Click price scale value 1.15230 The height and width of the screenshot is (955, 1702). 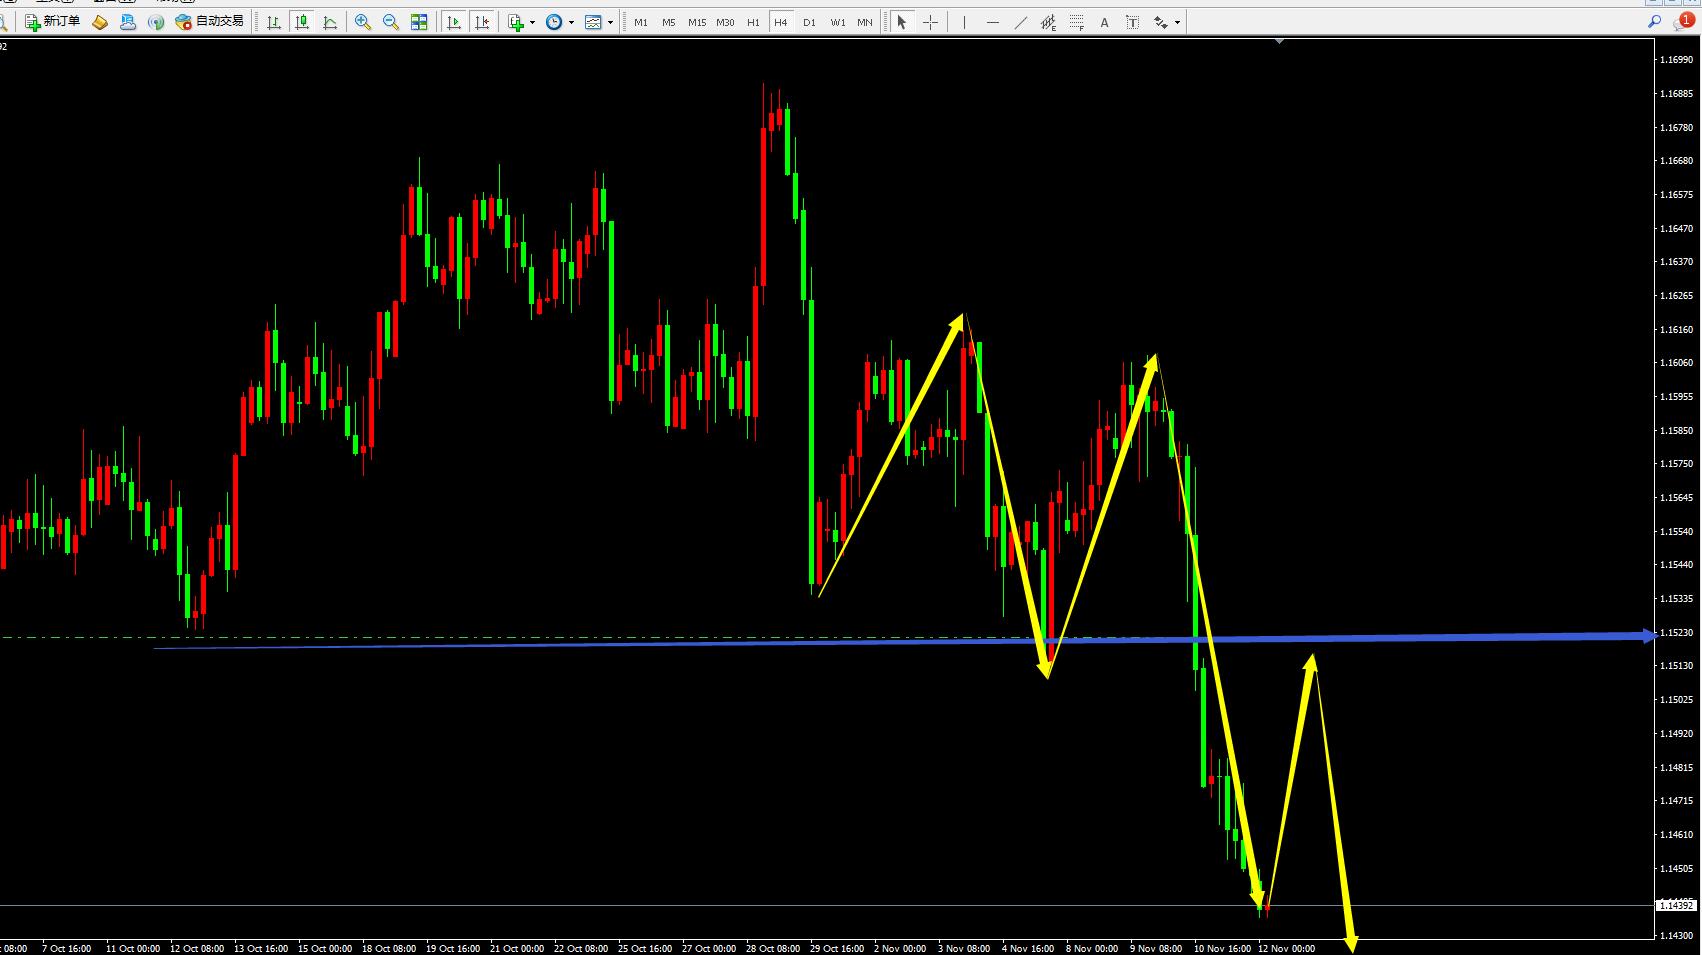1677,633
